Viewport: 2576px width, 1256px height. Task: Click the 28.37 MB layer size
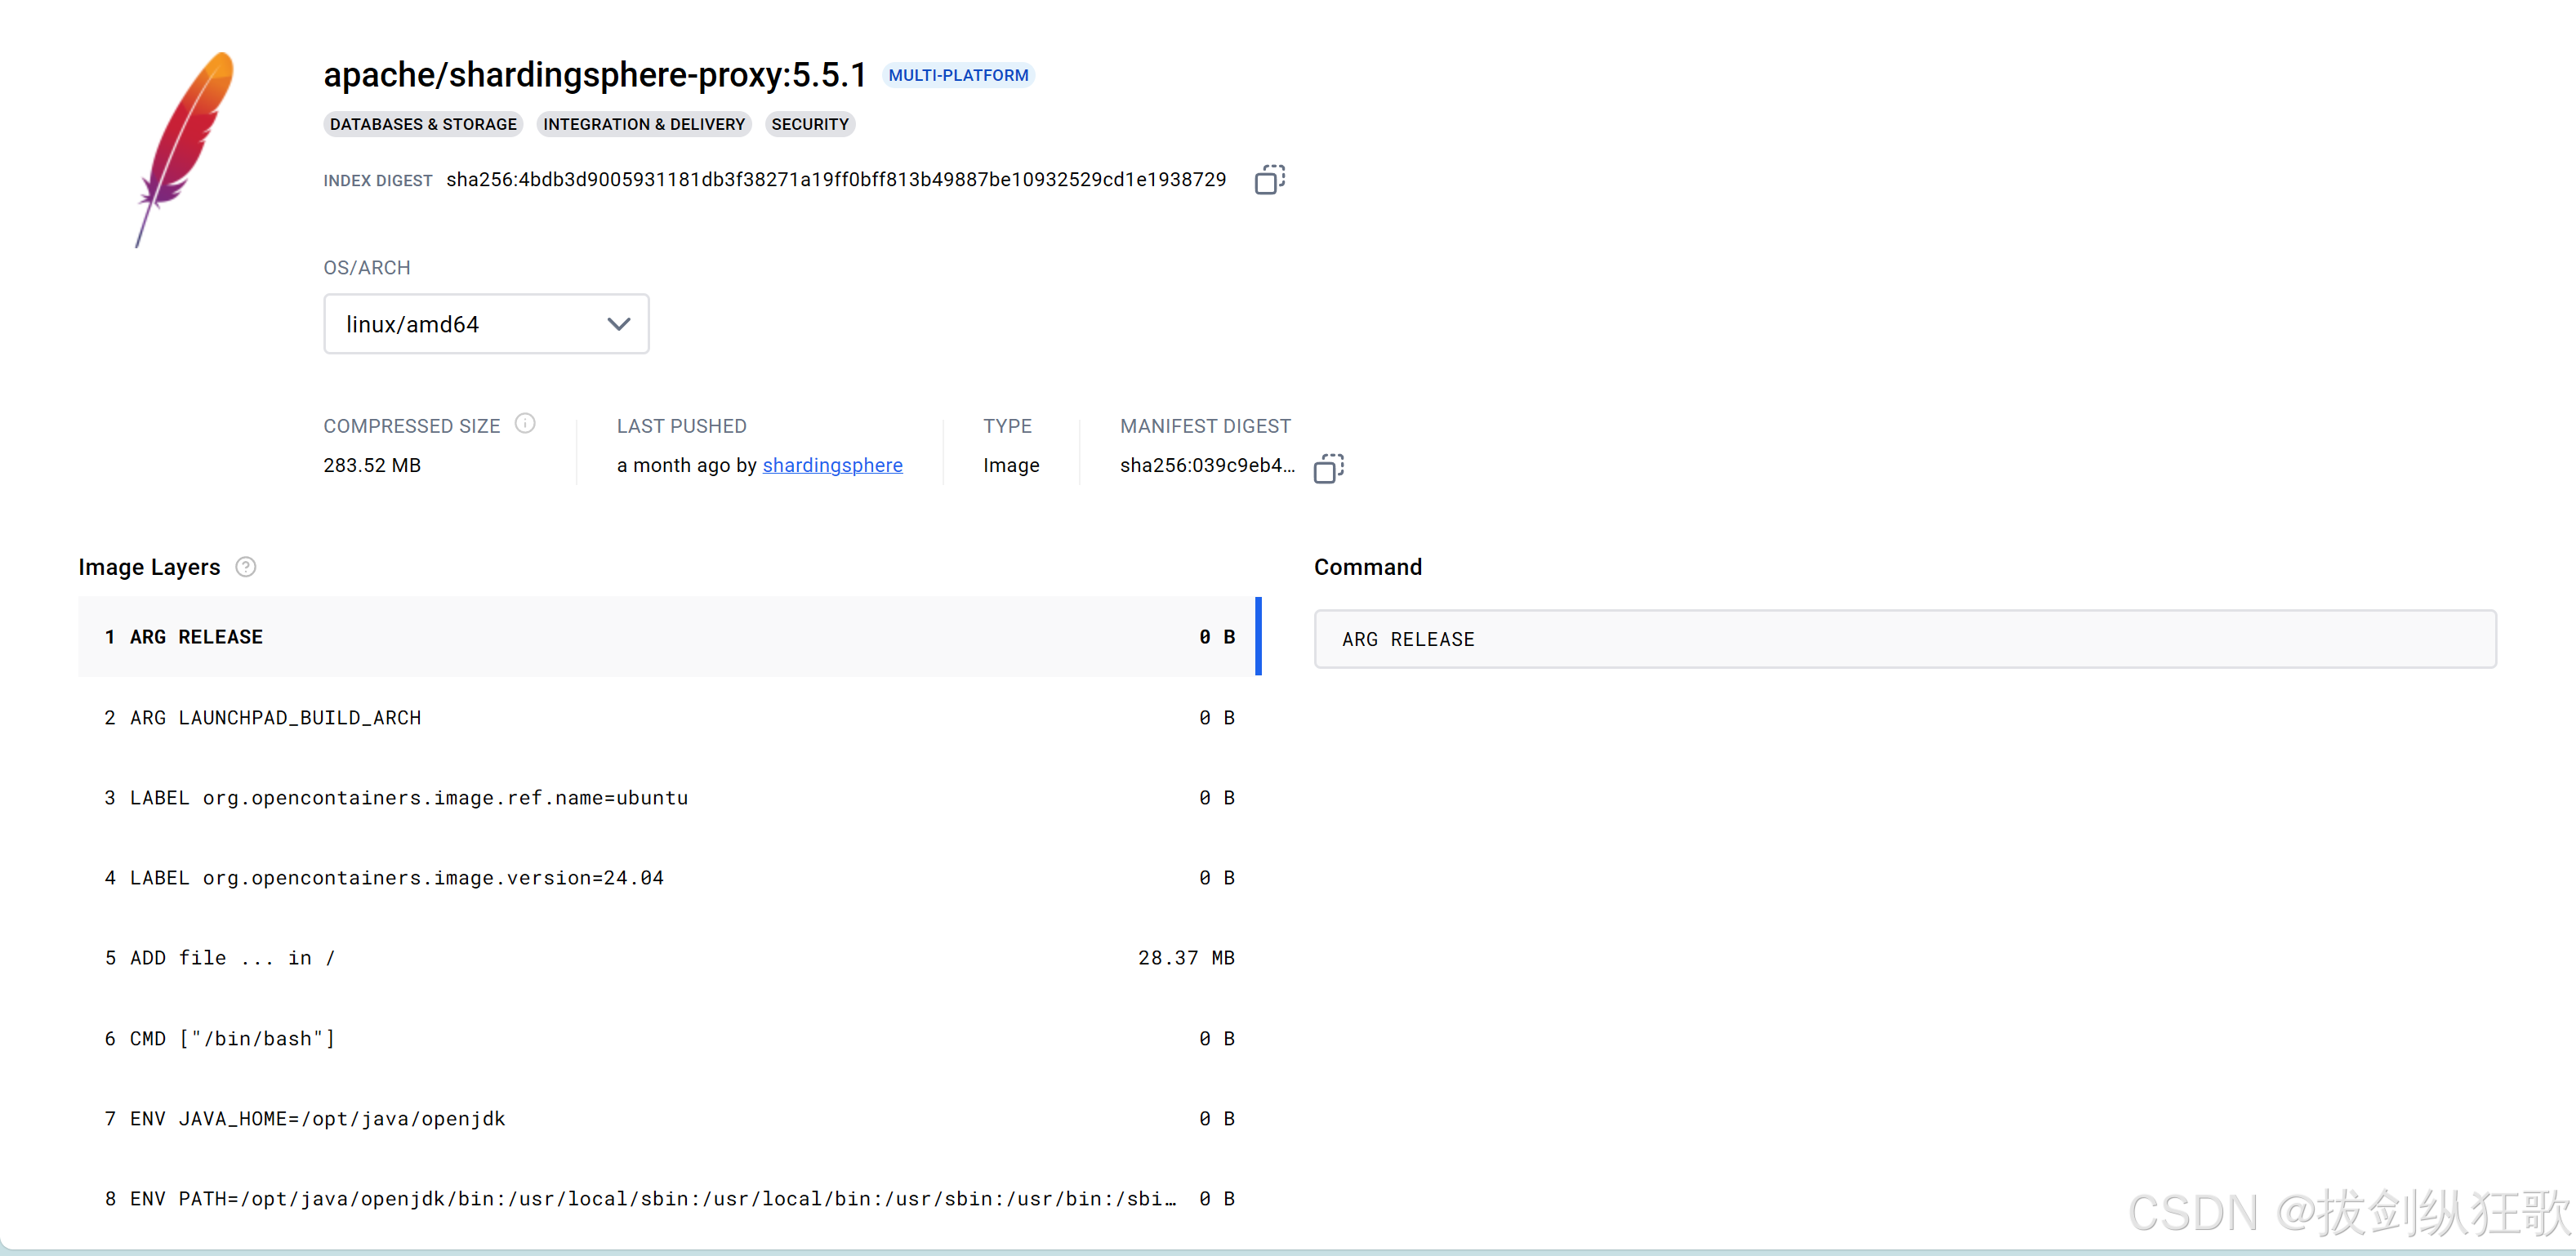click(x=1186, y=958)
